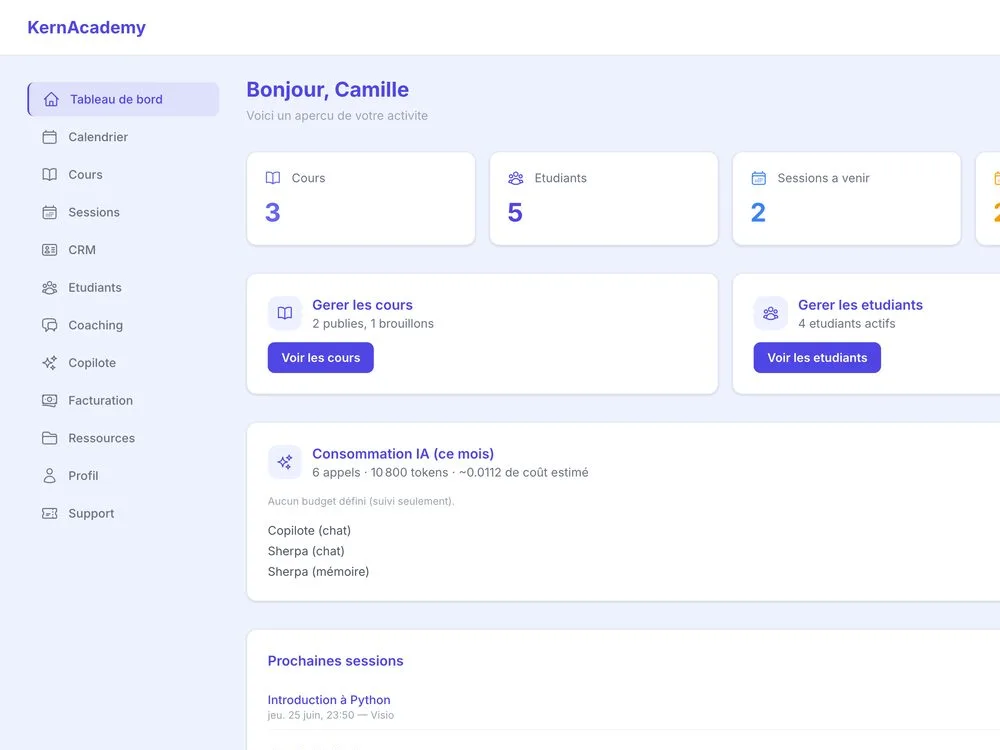Open Ressources from the sidebar
The image size is (1000, 750).
click(123, 438)
